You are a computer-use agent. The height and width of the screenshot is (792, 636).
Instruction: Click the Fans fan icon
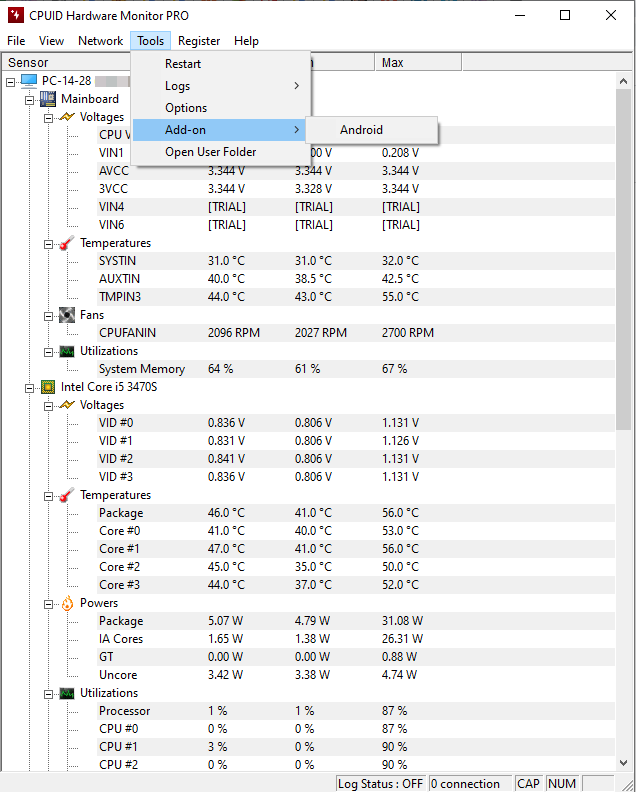67,315
